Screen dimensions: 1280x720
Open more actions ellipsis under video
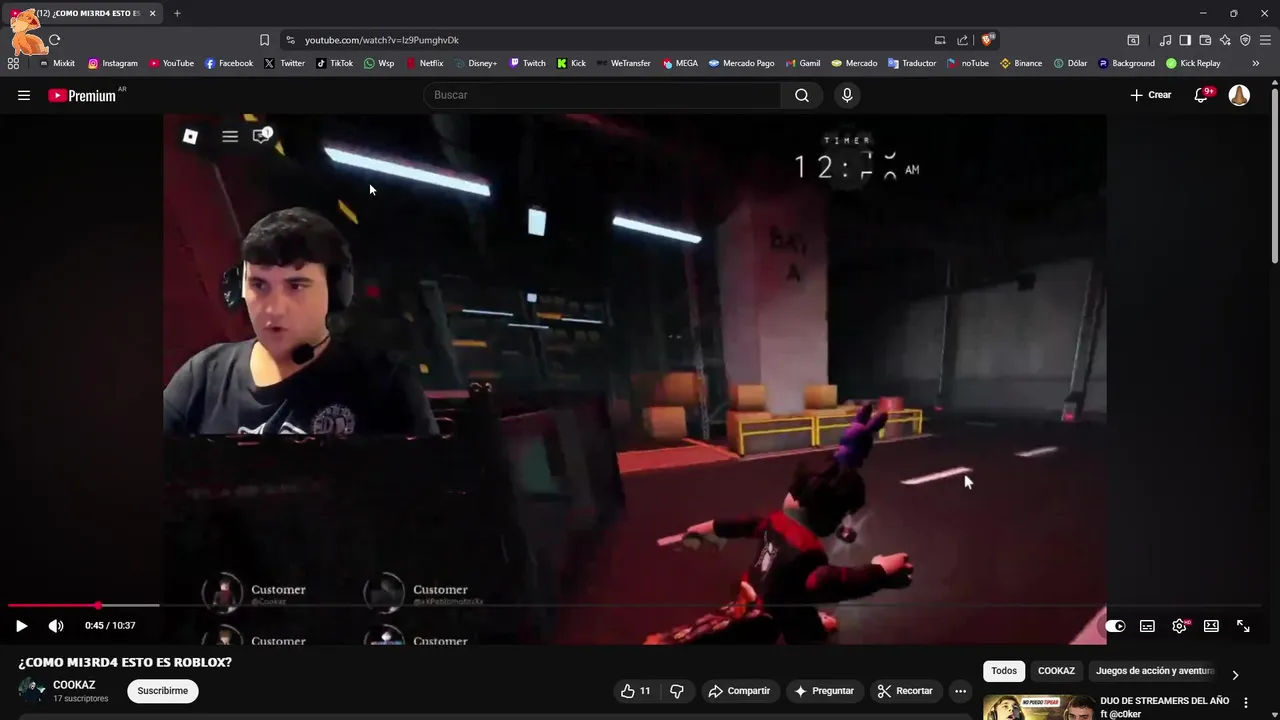[x=960, y=691]
